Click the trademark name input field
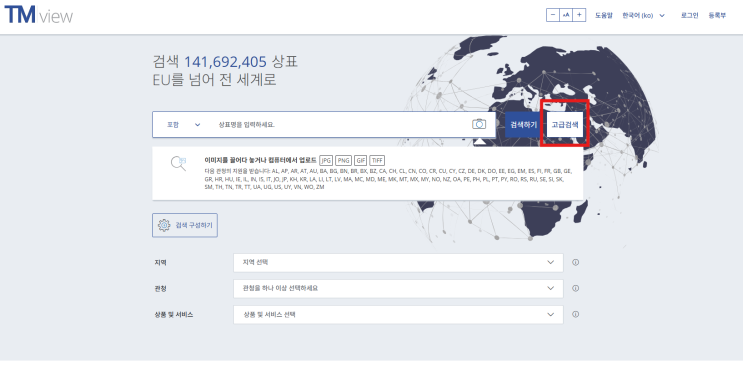 [341, 125]
